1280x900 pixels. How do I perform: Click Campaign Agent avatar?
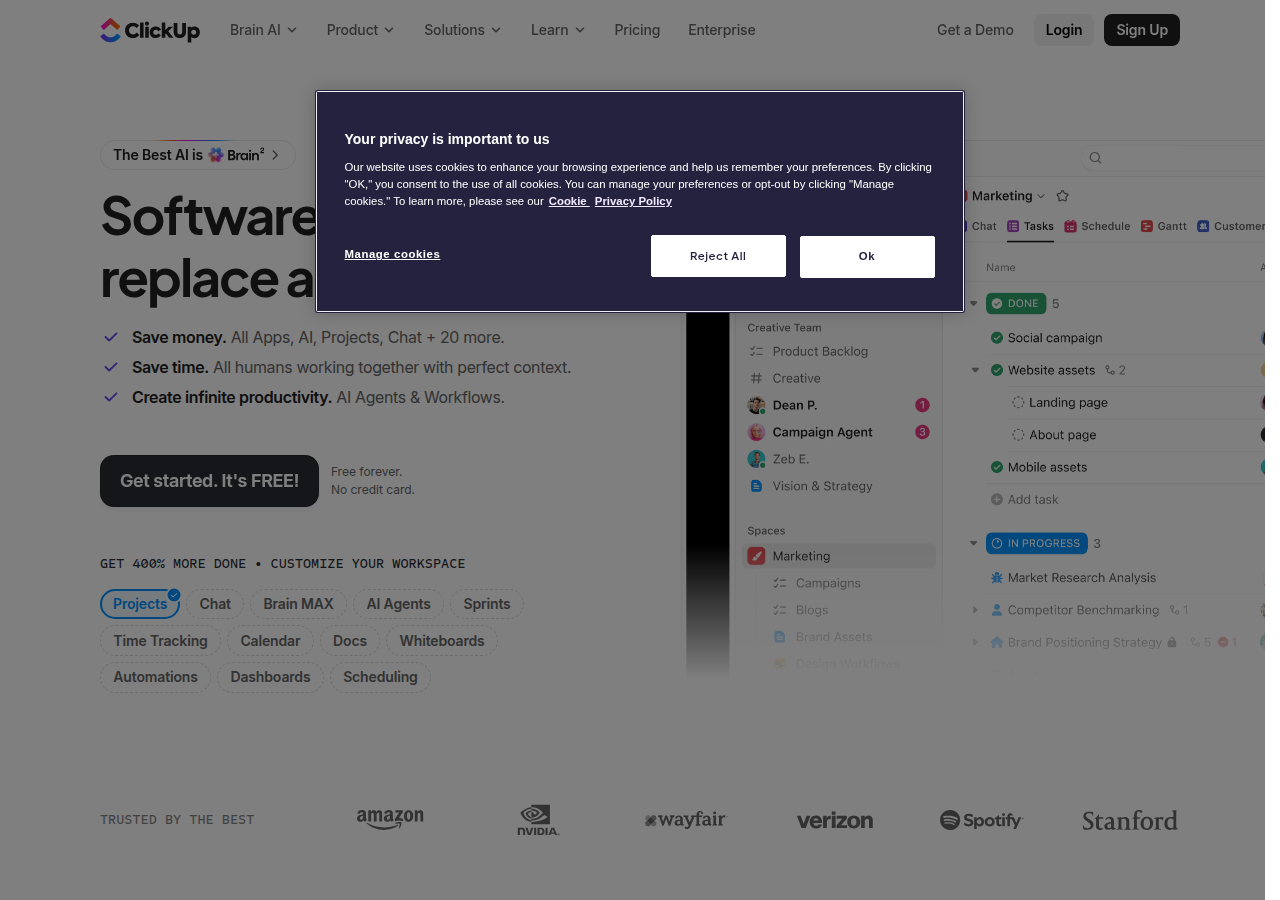pyautogui.click(x=756, y=432)
